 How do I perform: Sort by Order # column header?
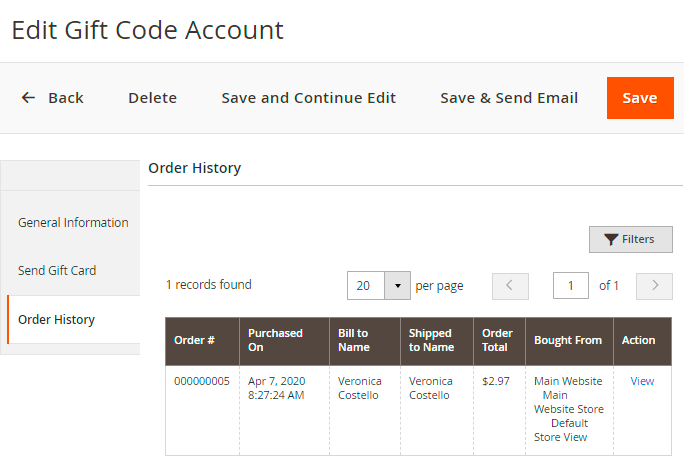pos(195,341)
